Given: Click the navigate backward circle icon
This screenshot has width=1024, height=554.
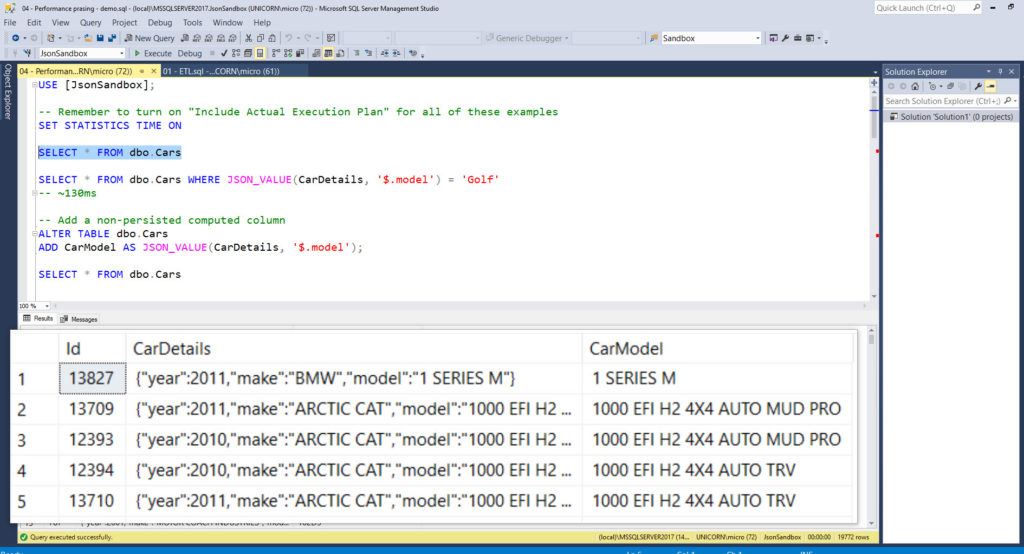Looking at the screenshot, I should pos(16,38).
